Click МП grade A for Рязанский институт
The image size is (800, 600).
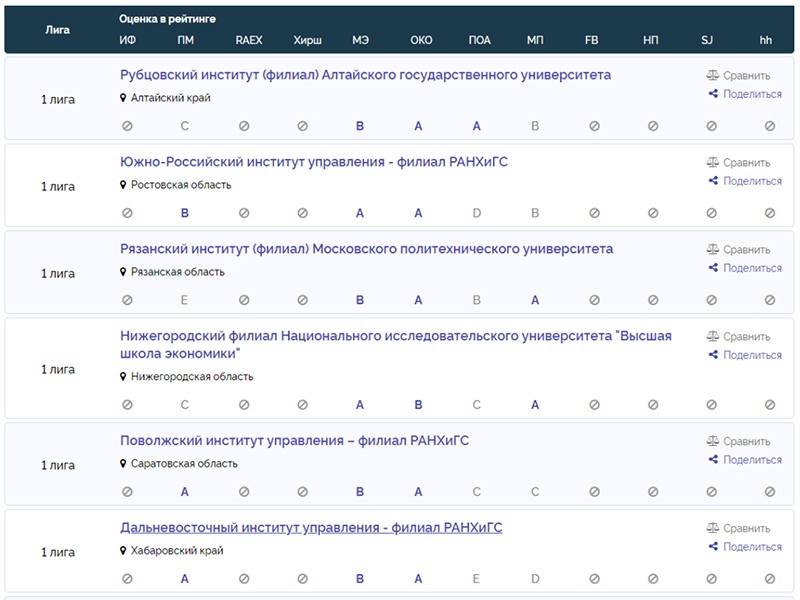535,300
